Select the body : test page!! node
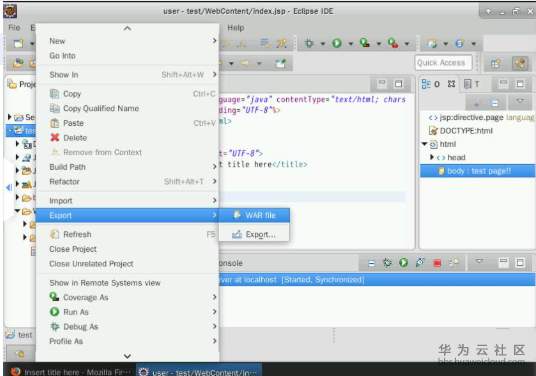536x376 pixels. coord(478,171)
